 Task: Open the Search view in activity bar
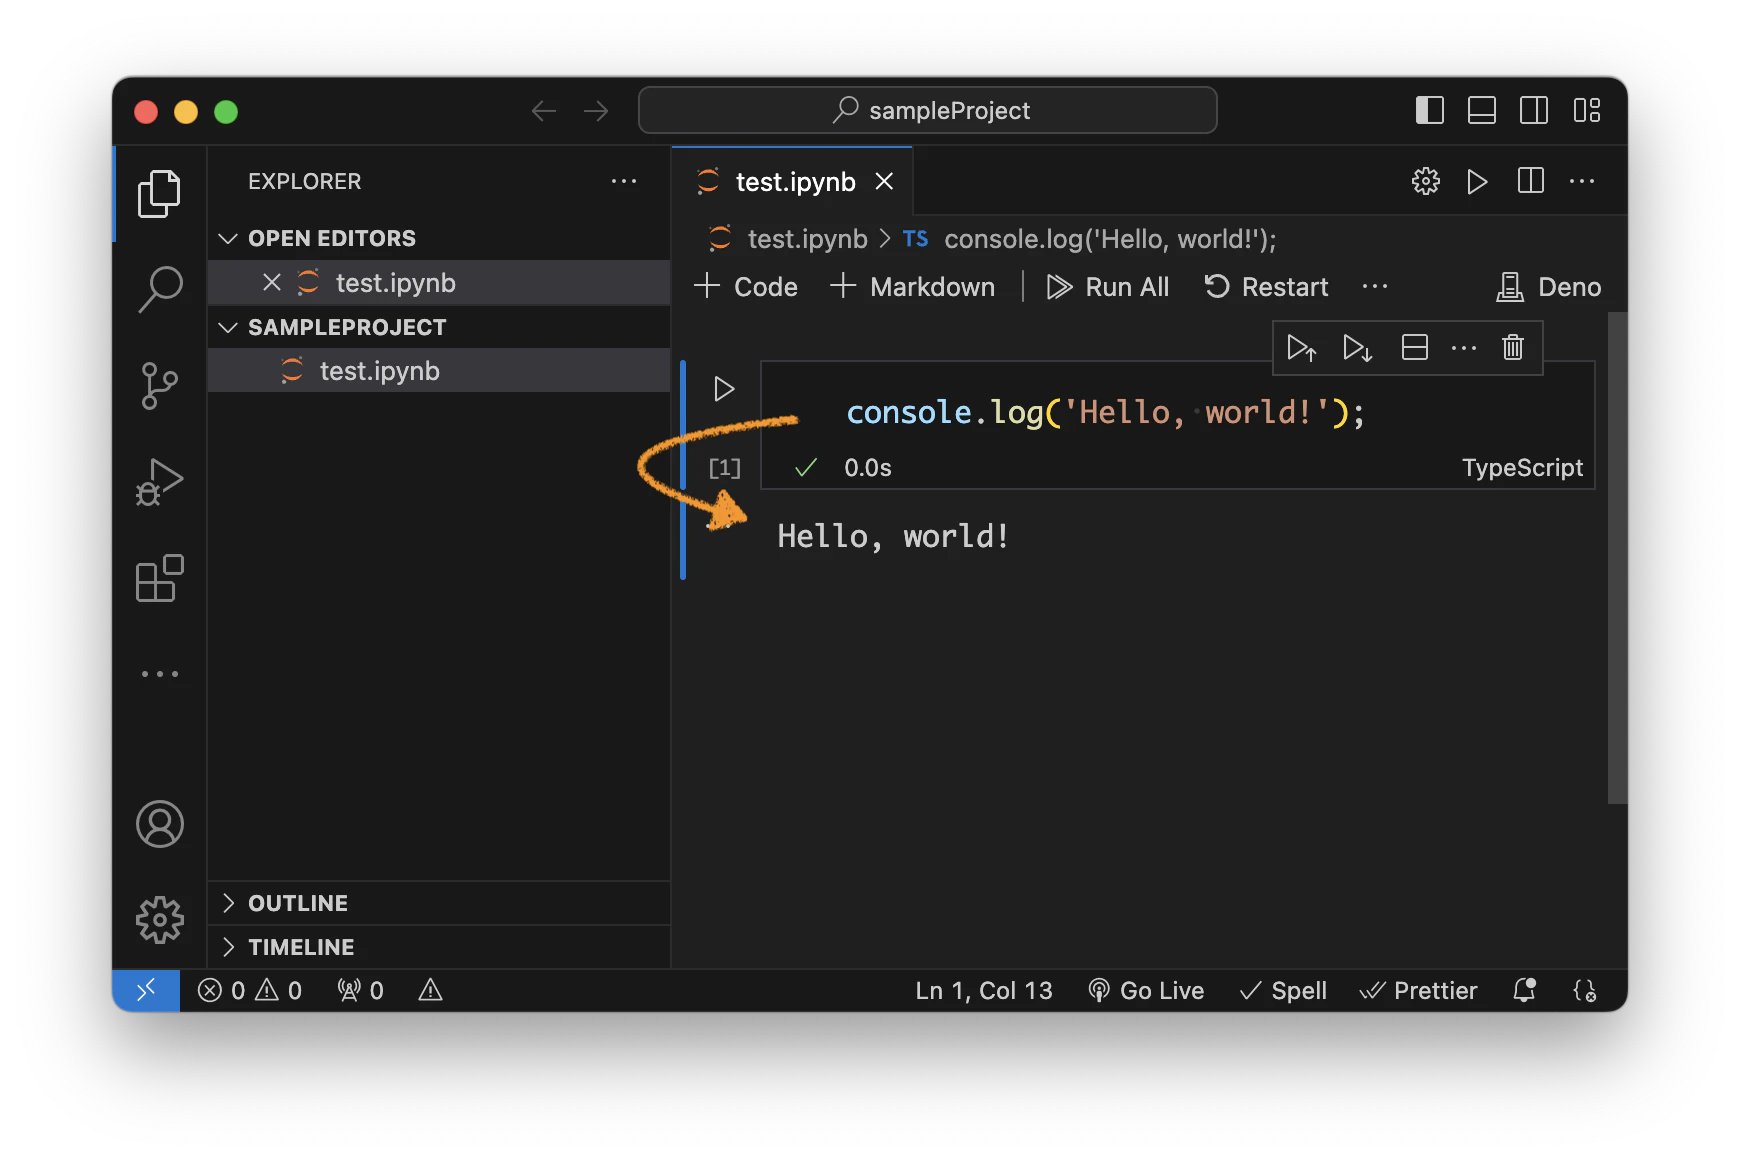[159, 290]
